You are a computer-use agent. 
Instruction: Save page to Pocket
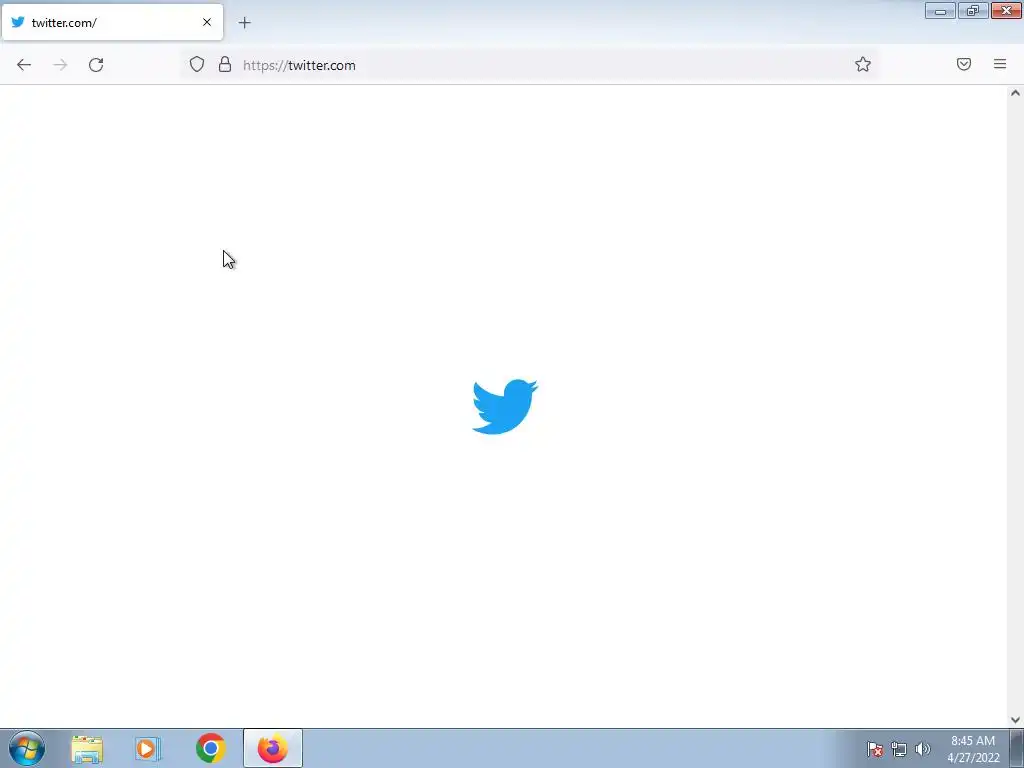964,64
